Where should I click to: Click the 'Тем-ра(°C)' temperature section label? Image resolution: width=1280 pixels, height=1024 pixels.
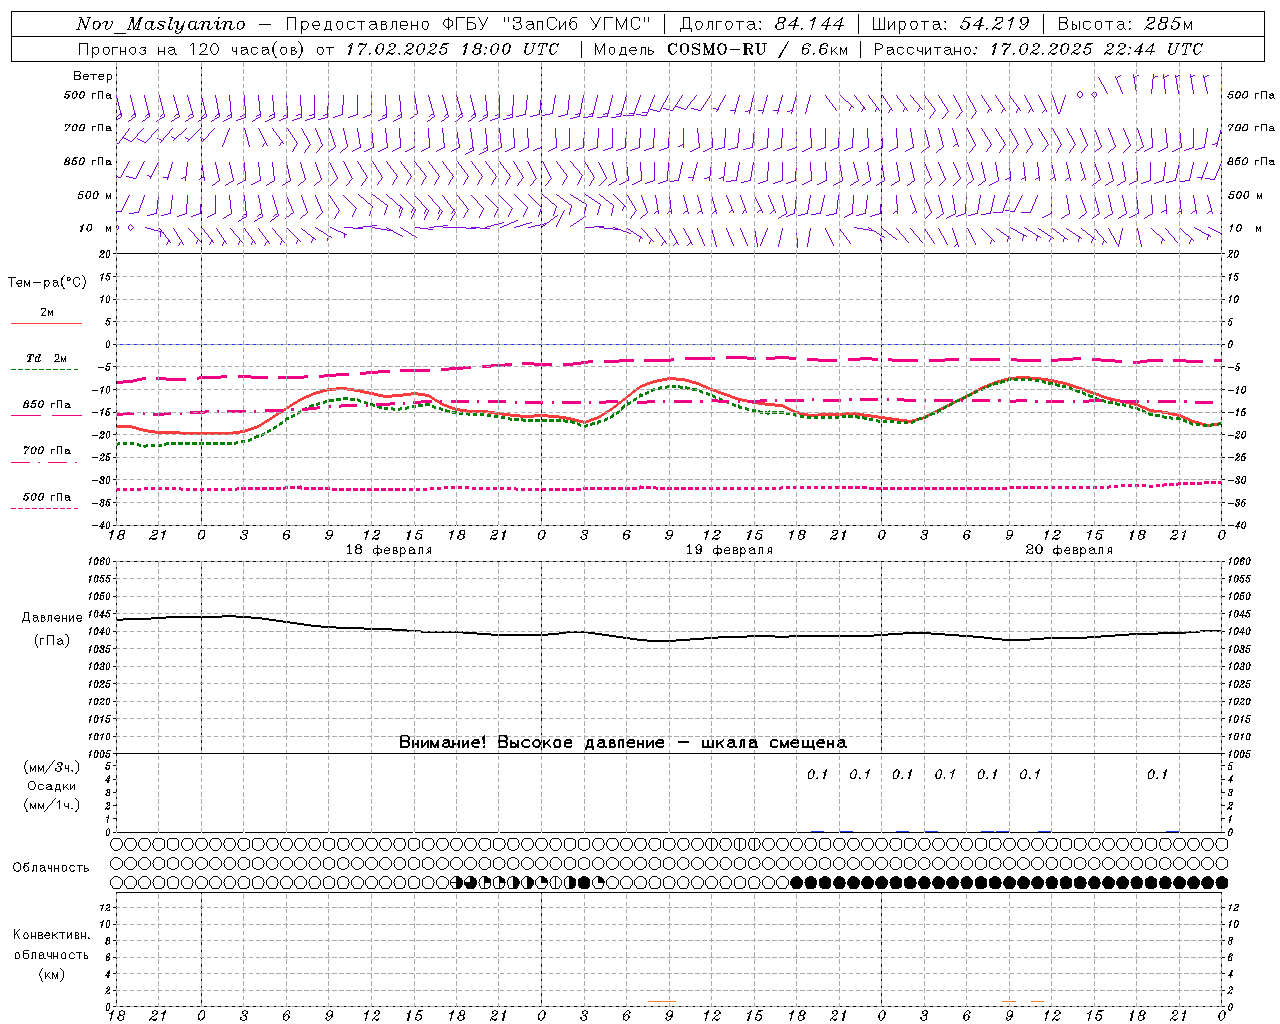(x=47, y=282)
